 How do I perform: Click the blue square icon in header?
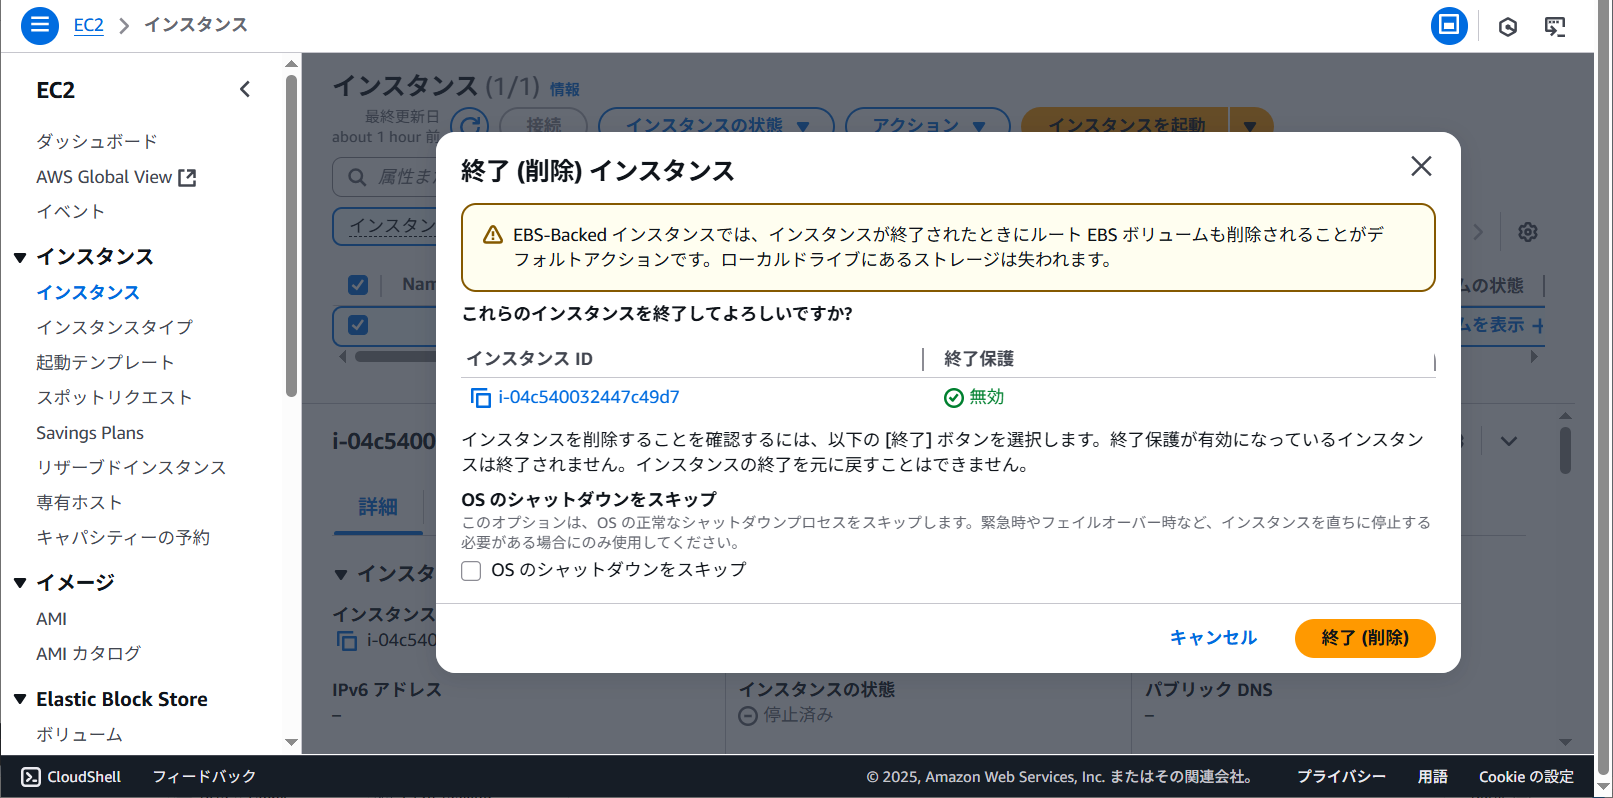pyautogui.click(x=1448, y=26)
